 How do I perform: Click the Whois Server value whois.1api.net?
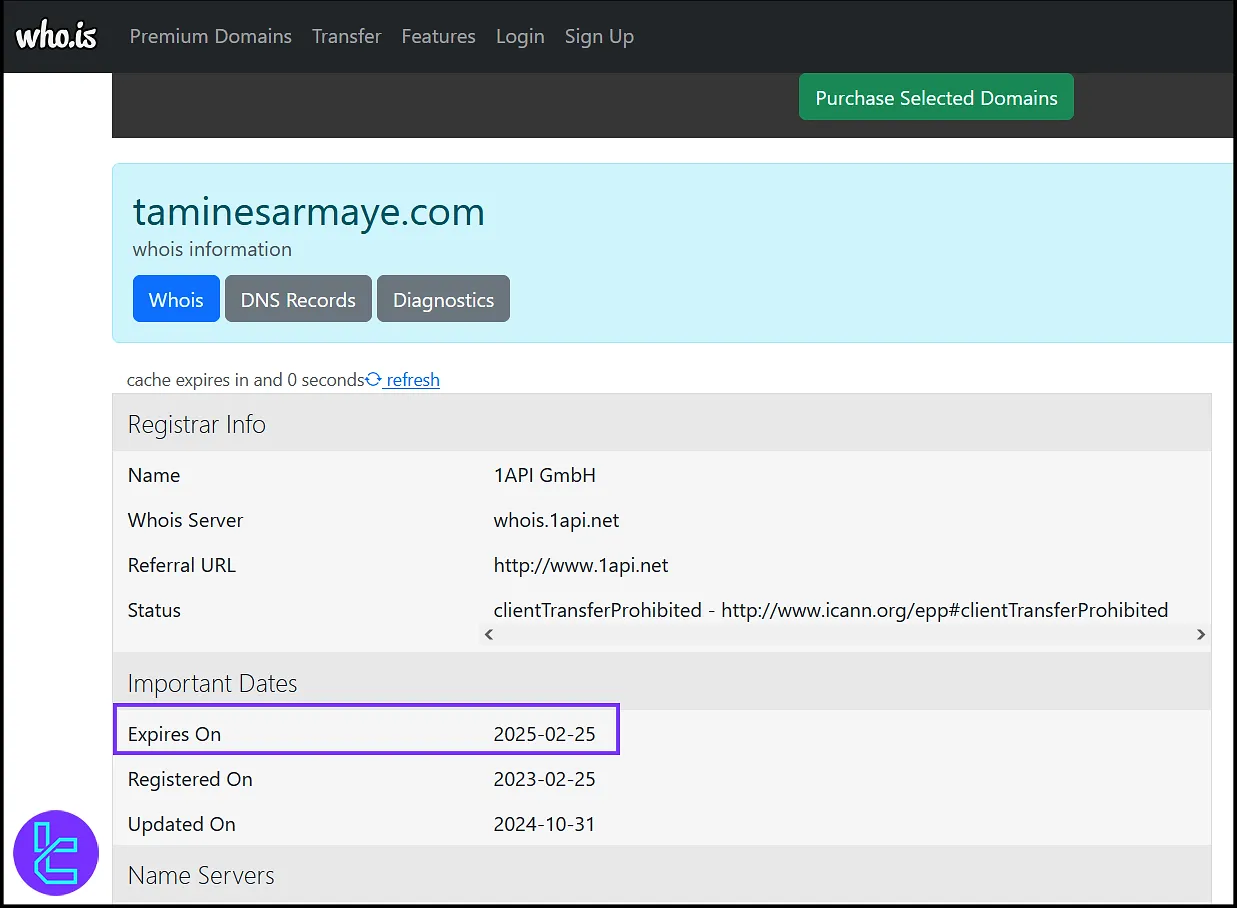556,520
